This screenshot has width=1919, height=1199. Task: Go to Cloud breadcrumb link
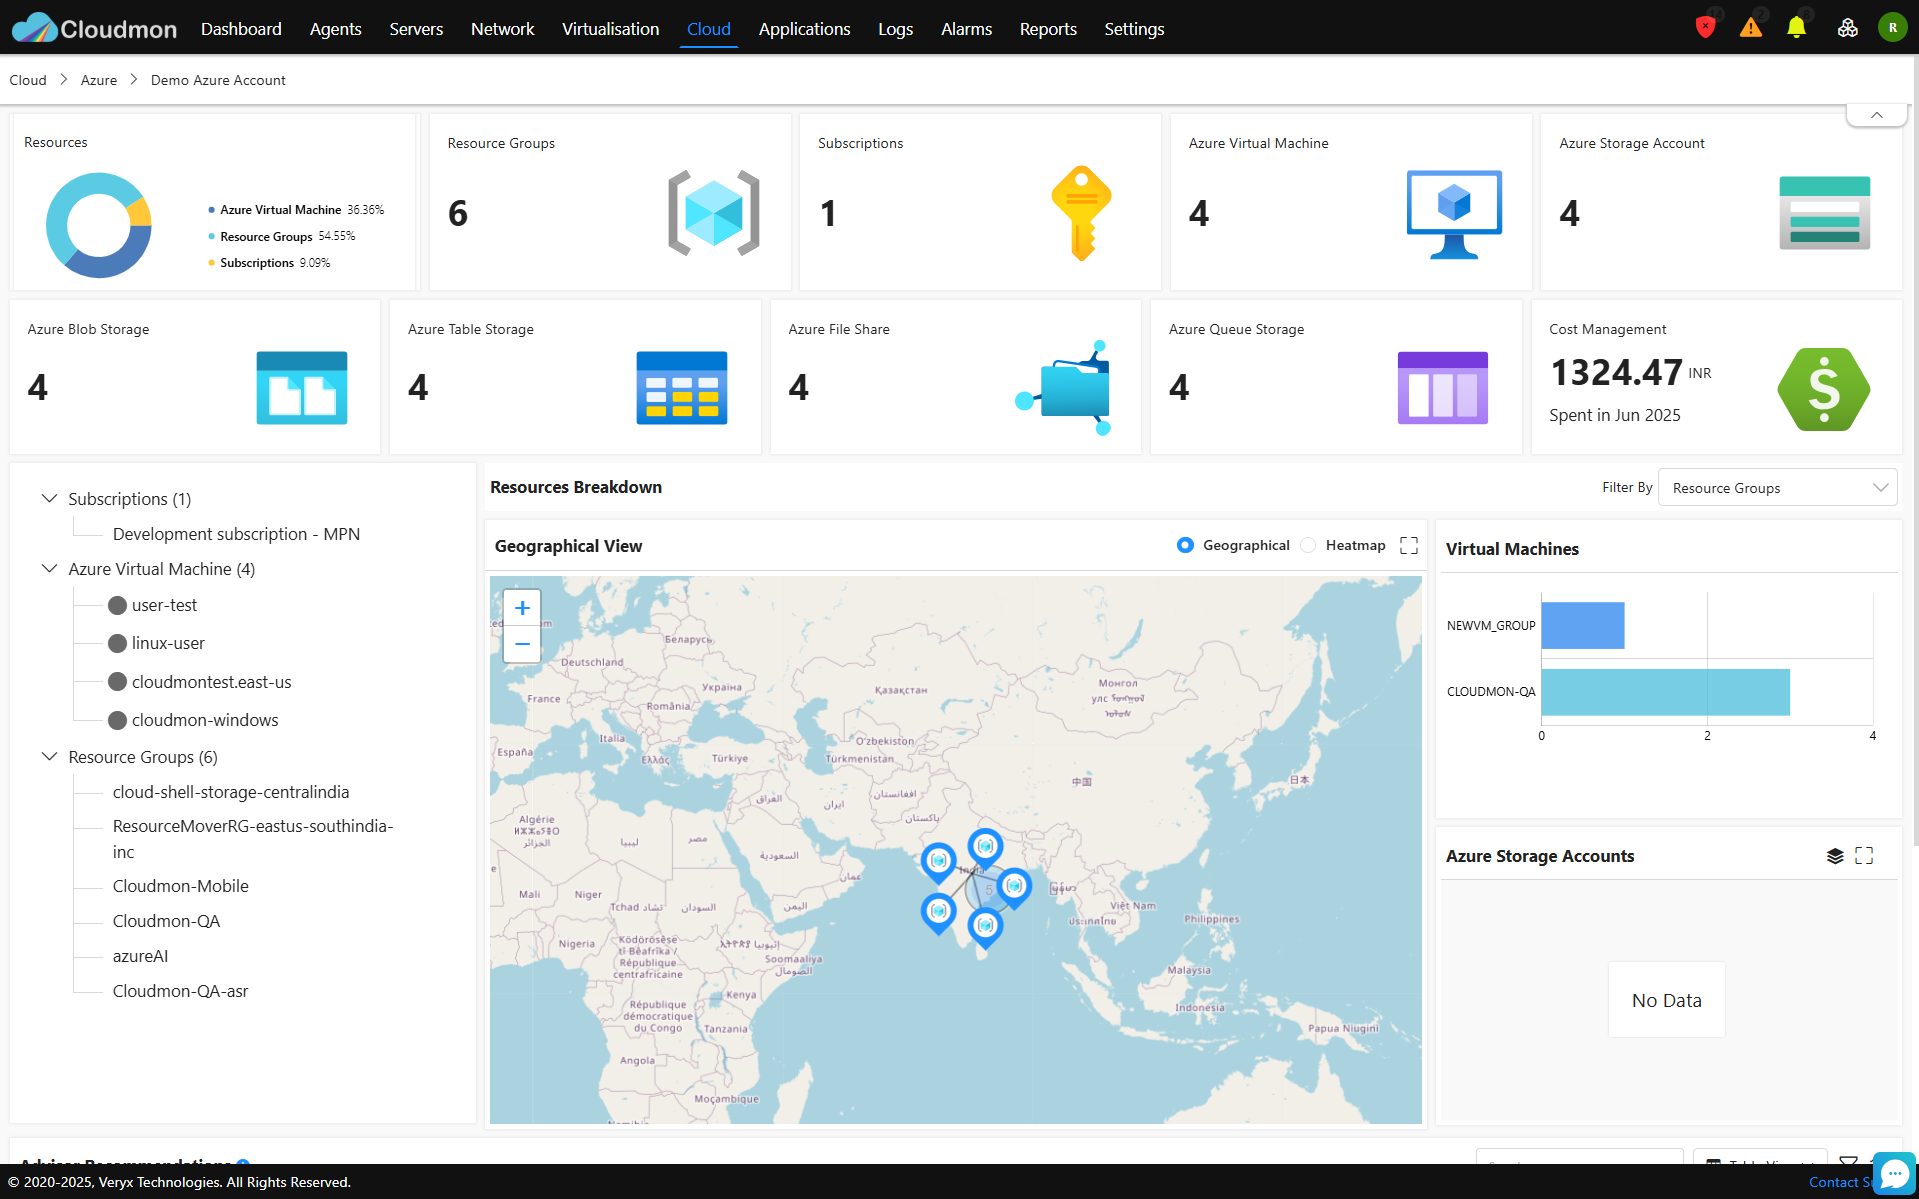(28, 80)
